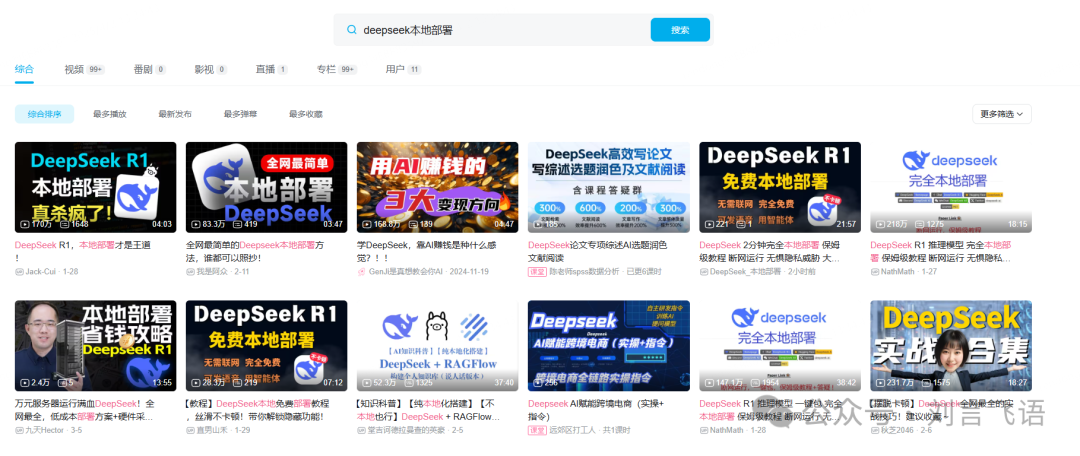Visit uploader 直男山禾's profile
Image resolution: width=1080 pixels, height=456 pixels.
214,430
